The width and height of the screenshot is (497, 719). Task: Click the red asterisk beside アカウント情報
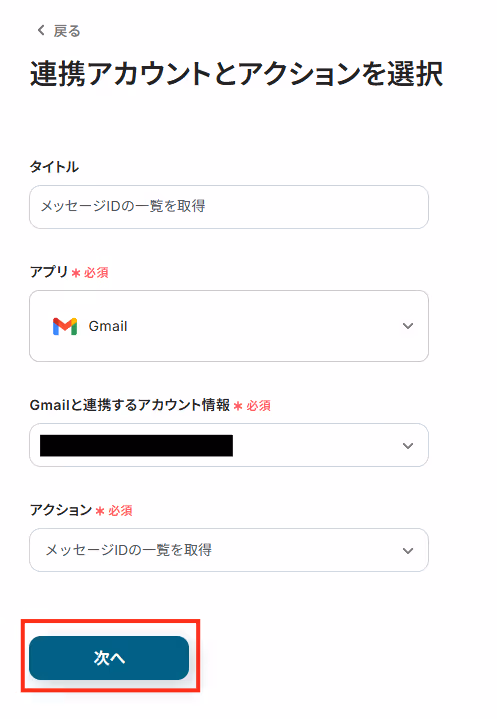[238, 406]
